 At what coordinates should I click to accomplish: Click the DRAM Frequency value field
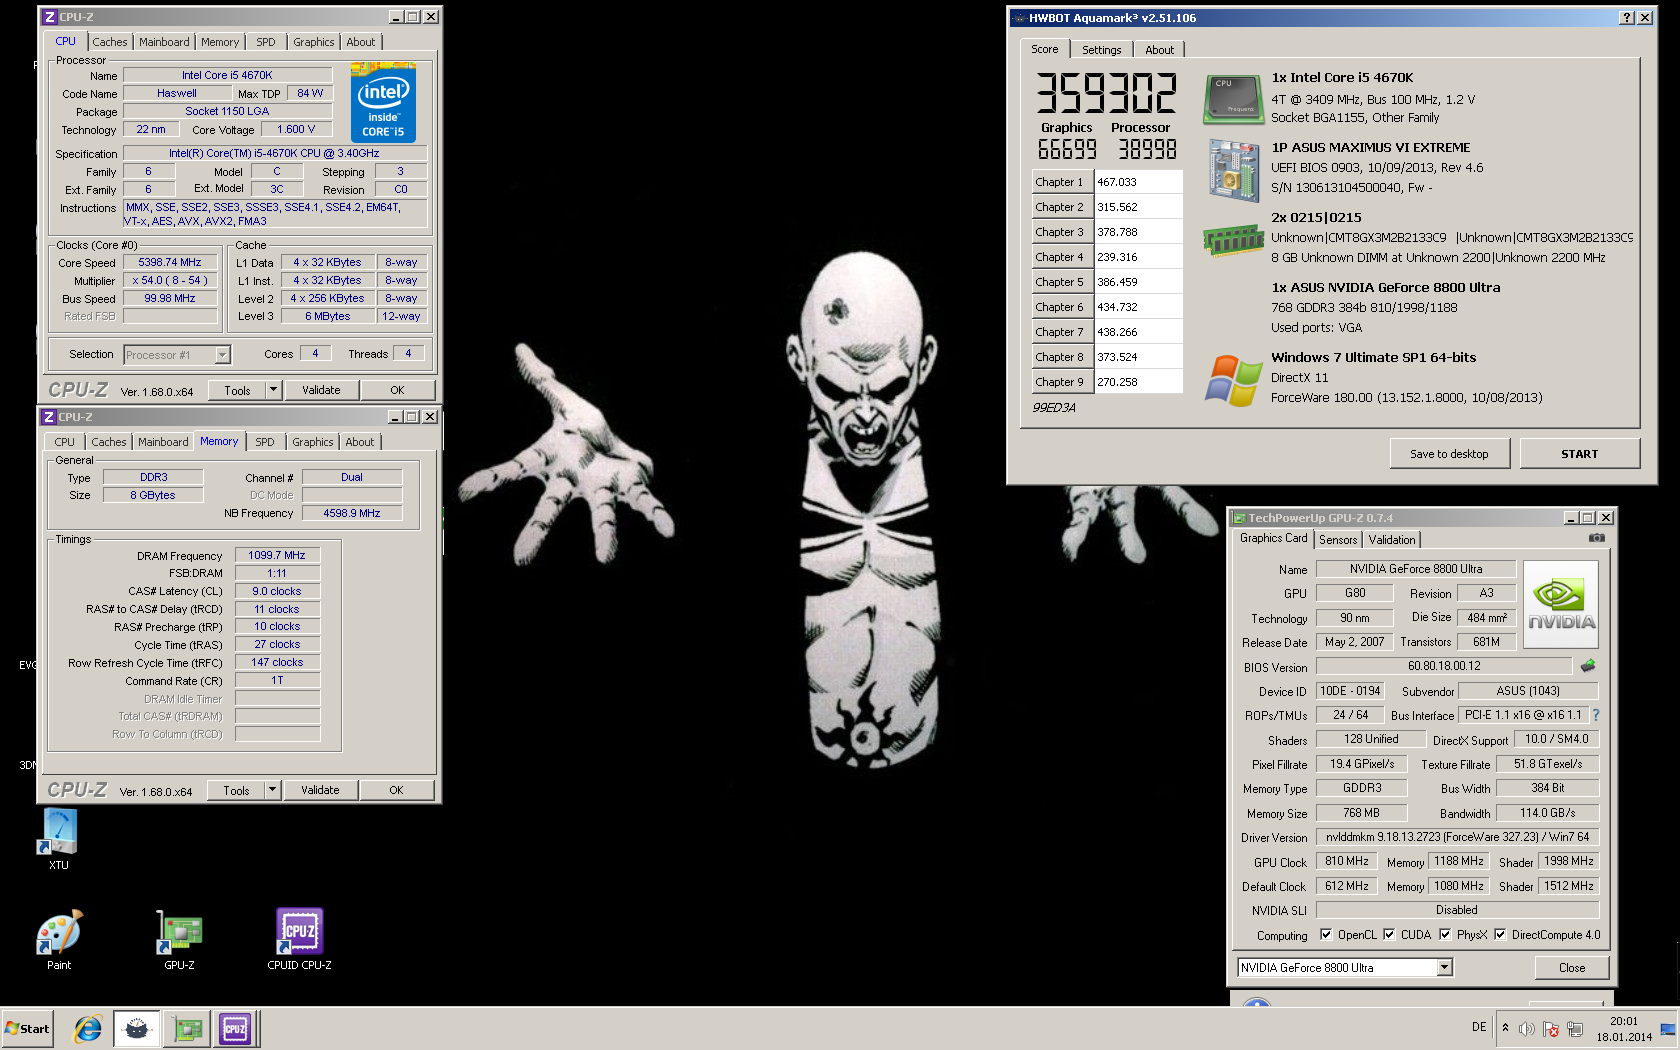point(277,556)
